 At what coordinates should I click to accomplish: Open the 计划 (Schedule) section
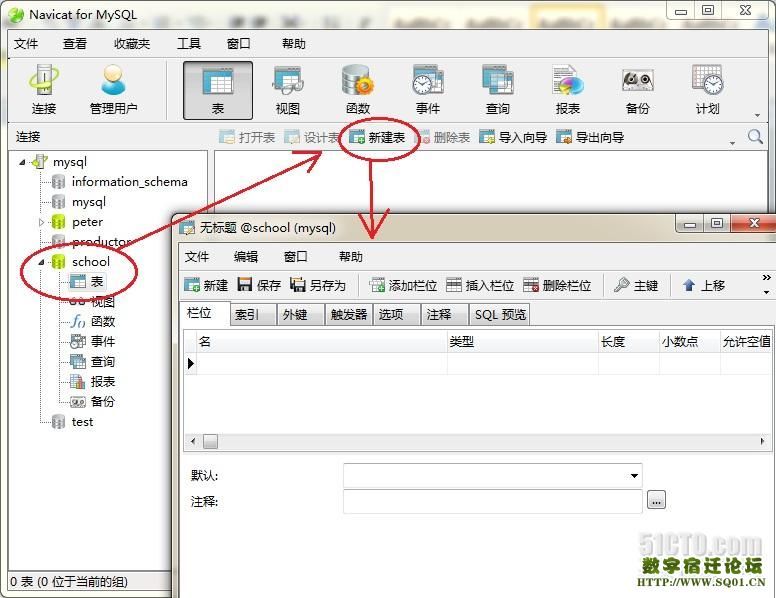click(x=707, y=91)
